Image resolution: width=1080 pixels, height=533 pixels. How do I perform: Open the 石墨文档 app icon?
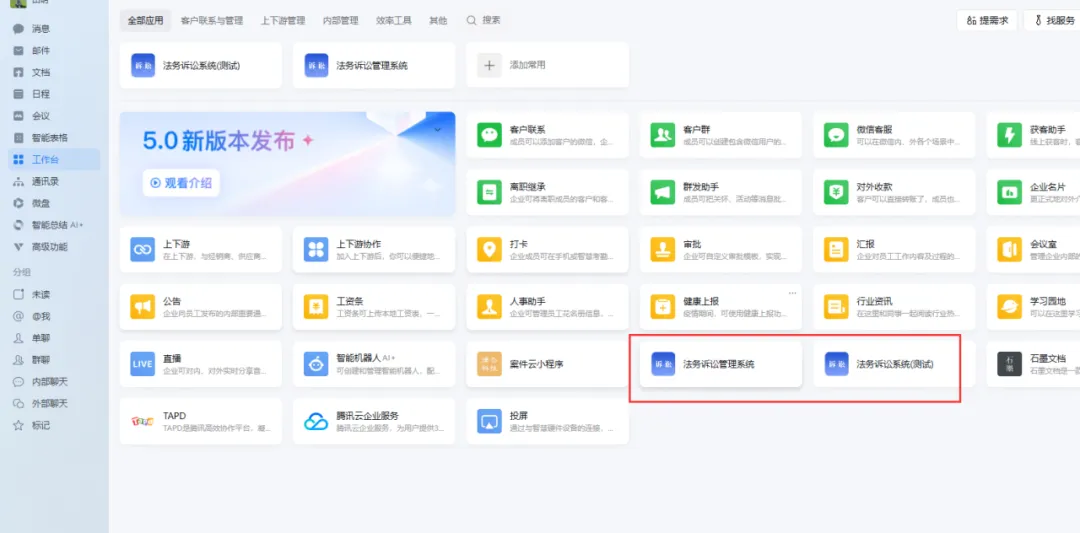1010,364
